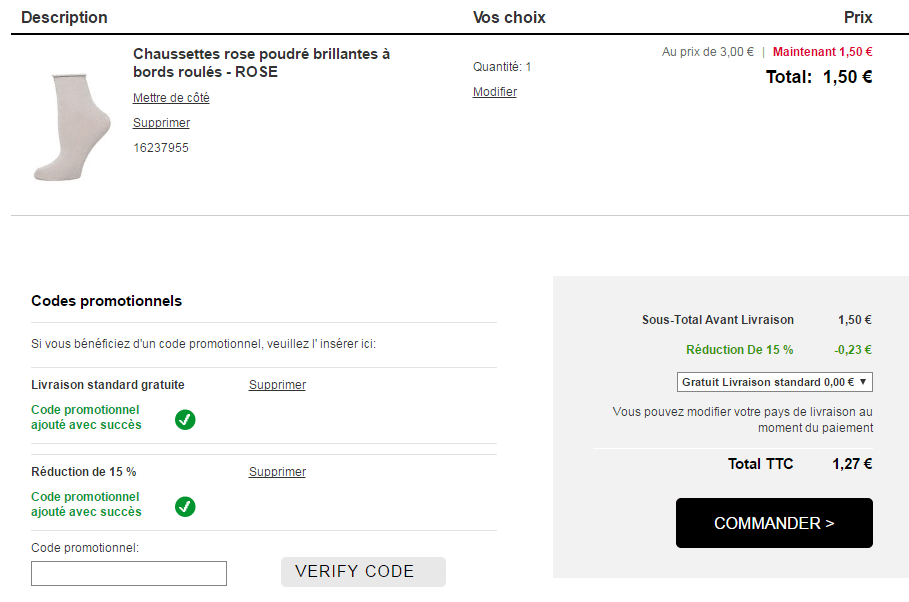Remove the socks via Supprimer under product
909x602 pixels.
pos(161,123)
